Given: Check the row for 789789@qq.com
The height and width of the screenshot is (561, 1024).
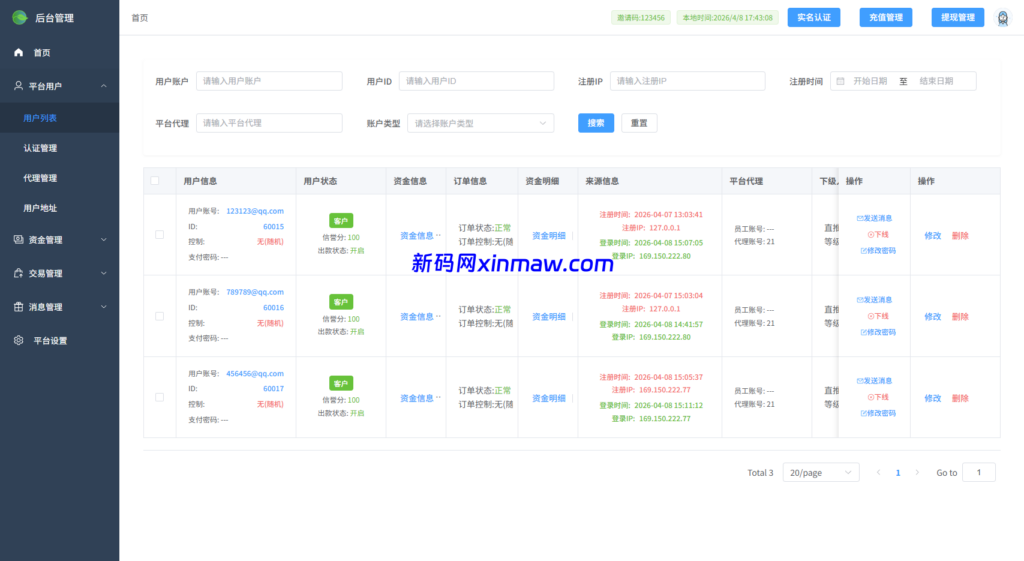Looking at the screenshot, I should point(159,316).
